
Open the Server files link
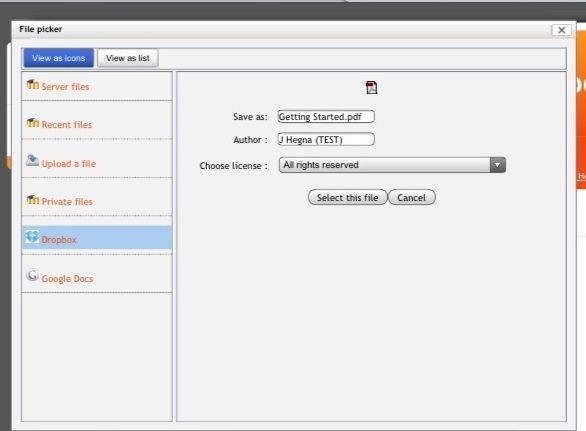pos(65,87)
